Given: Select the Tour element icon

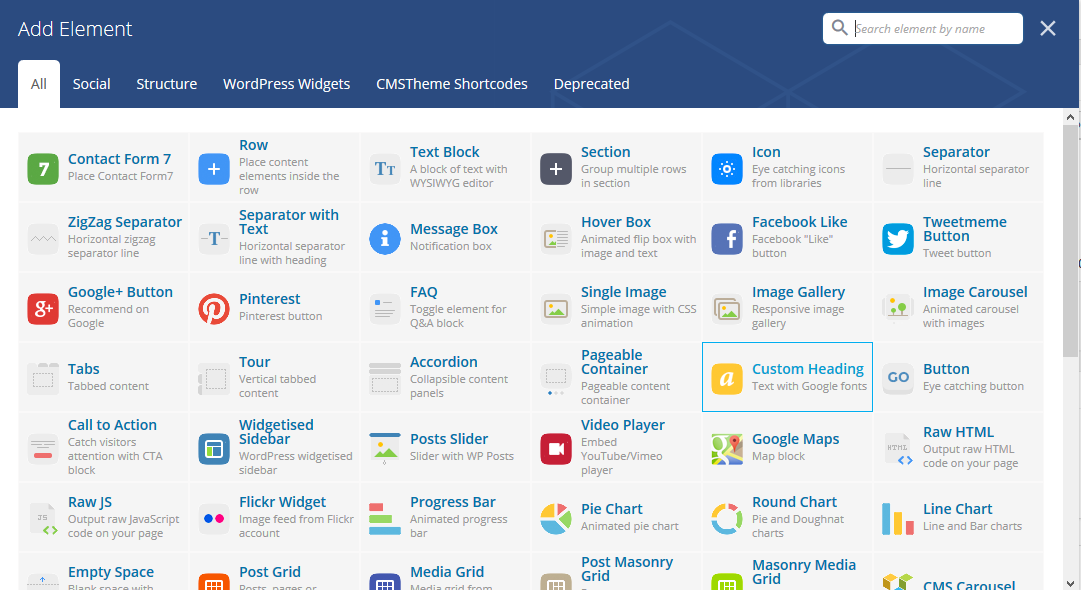Looking at the screenshot, I should click(x=214, y=379).
